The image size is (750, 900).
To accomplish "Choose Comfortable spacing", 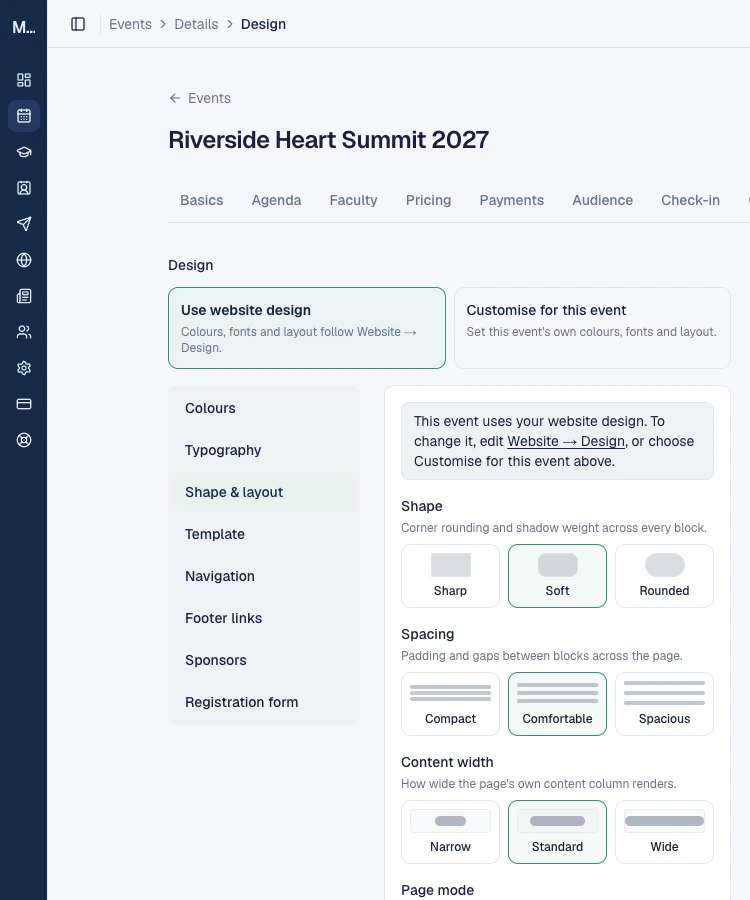I will click(557, 704).
